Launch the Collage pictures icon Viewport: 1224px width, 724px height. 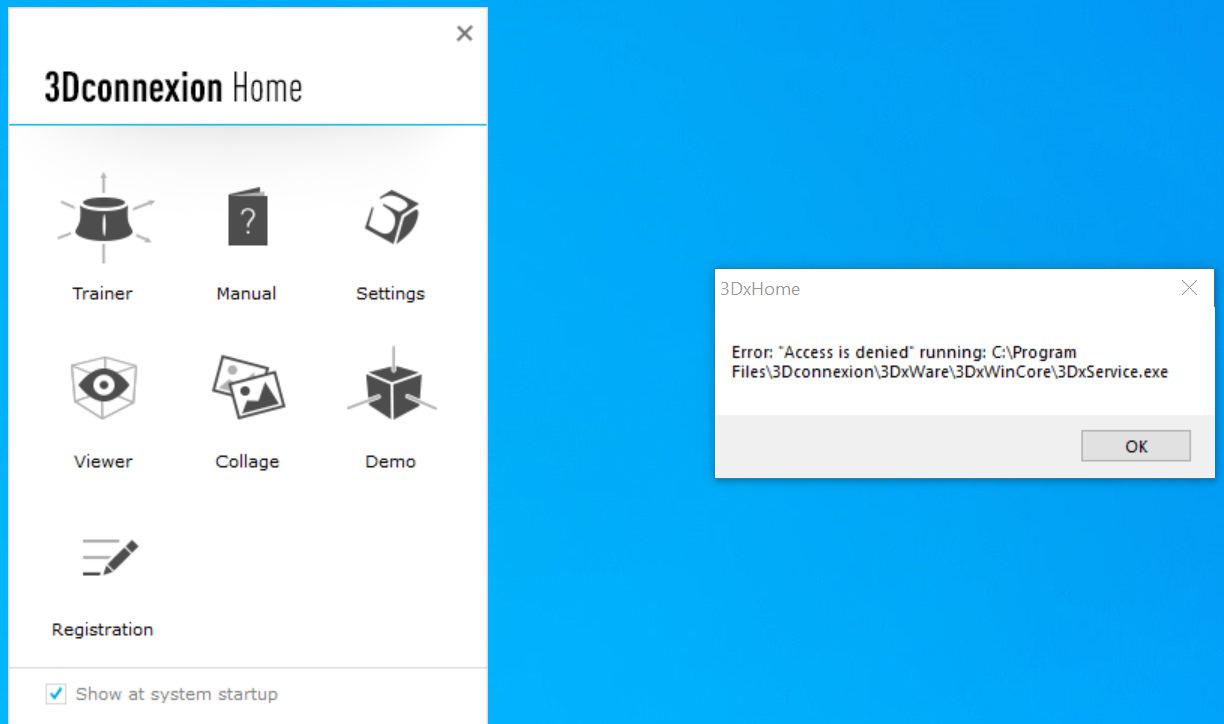point(248,386)
